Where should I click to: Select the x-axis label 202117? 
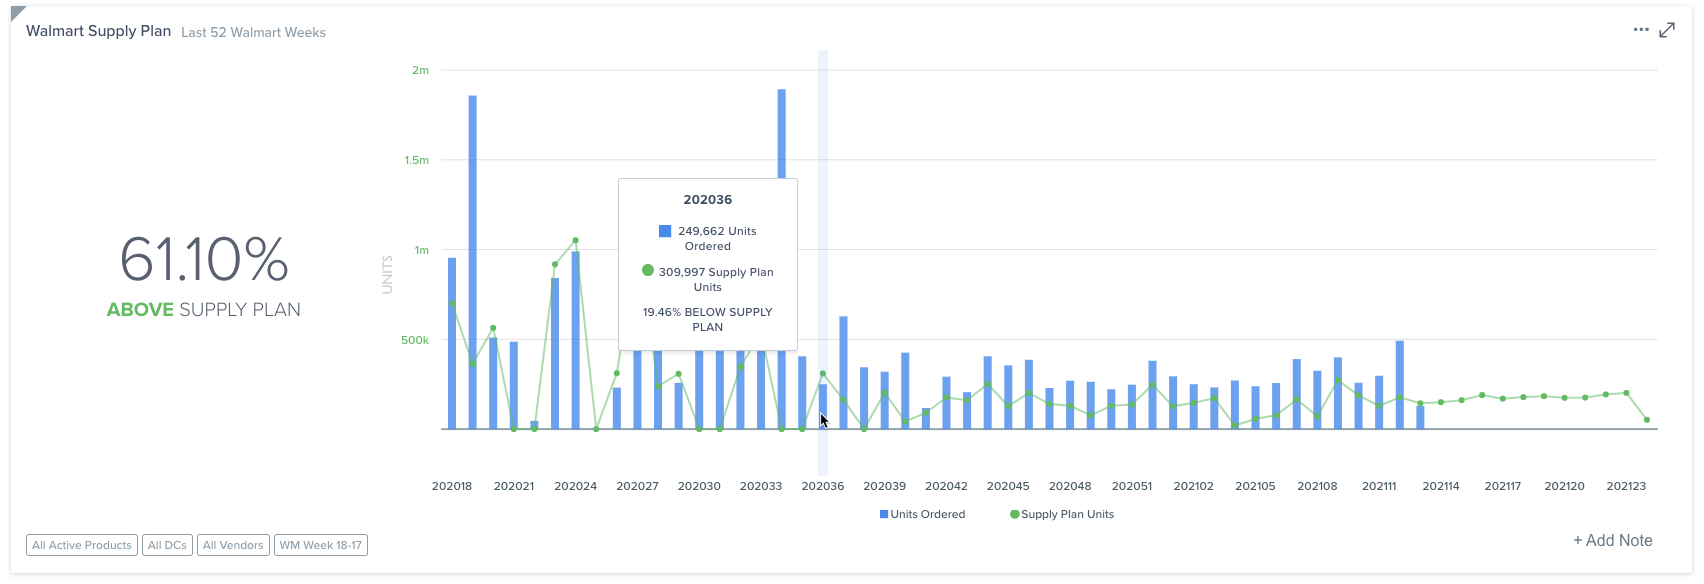[x=1503, y=486]
